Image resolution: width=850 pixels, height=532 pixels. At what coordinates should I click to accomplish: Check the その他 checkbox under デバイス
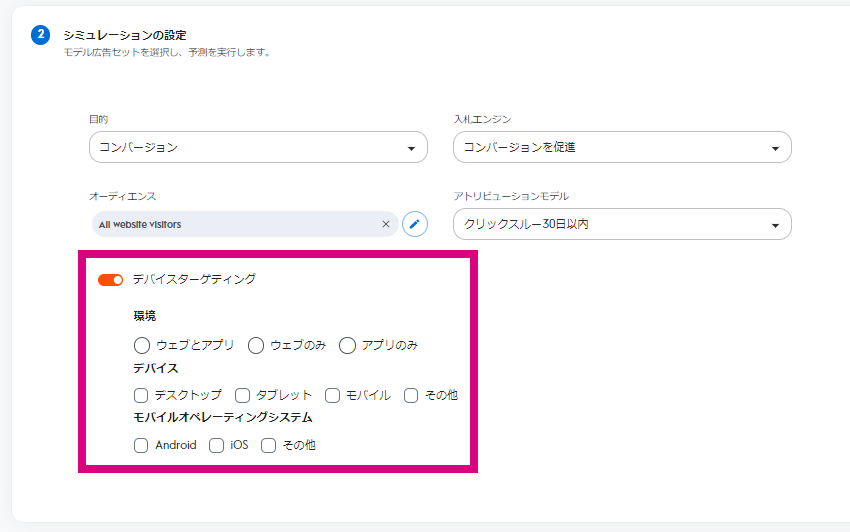411,395
